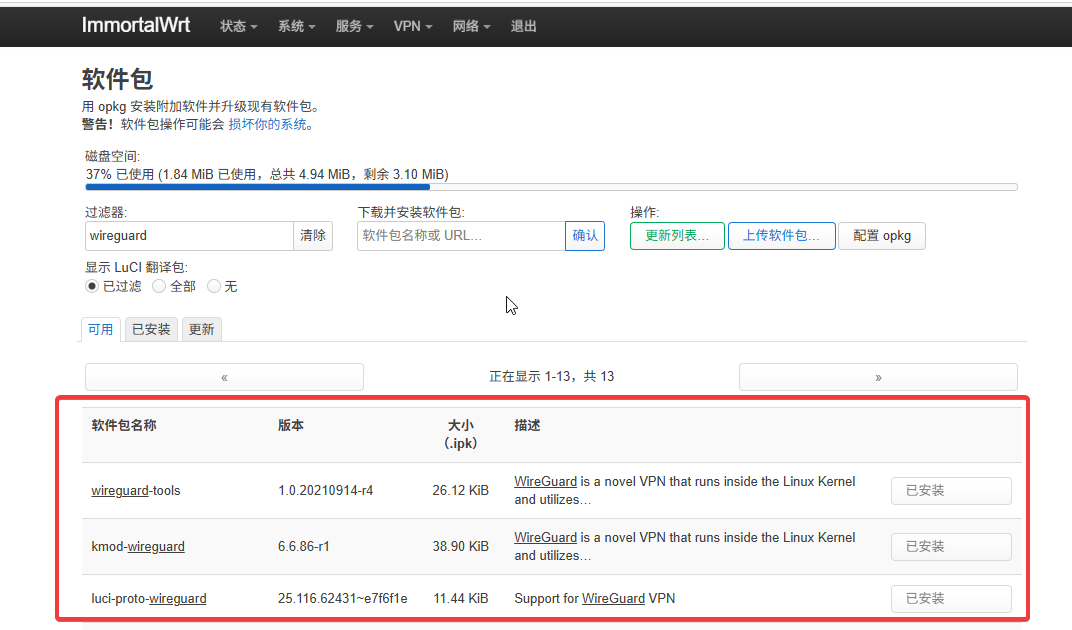Screen dimensions: 1072x630
Task: Select the 已过滤 radio button
Action: click(92, 286)
